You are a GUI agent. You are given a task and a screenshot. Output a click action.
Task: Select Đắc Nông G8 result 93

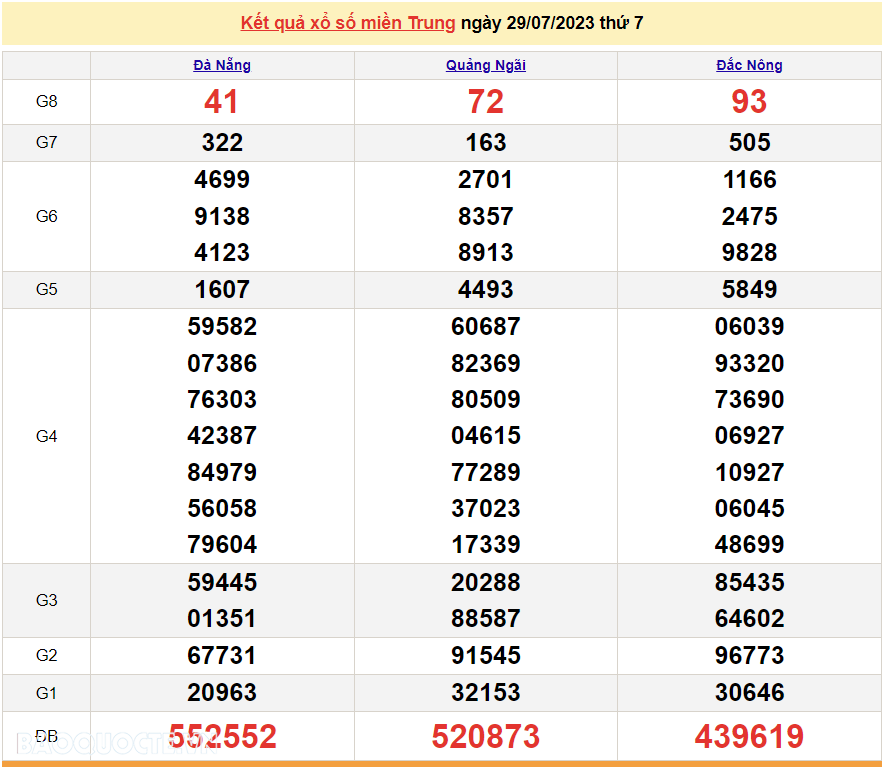(749, 102)
